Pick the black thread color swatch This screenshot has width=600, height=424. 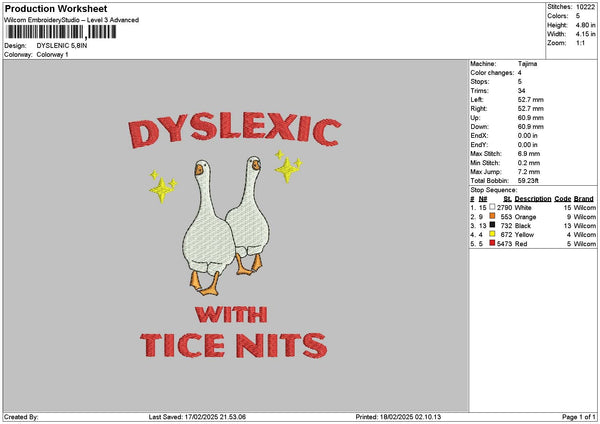492,225
